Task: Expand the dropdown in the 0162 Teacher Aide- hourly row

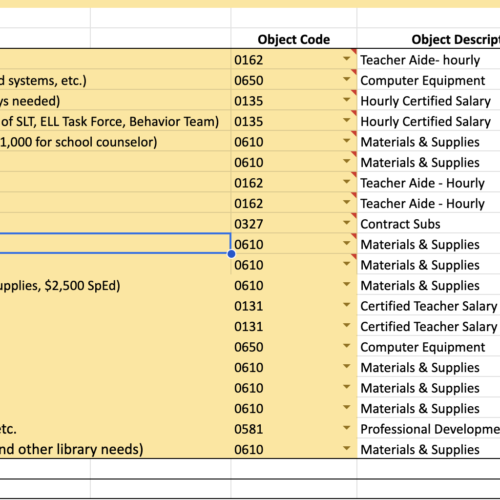Action: [x=346, y=59]
